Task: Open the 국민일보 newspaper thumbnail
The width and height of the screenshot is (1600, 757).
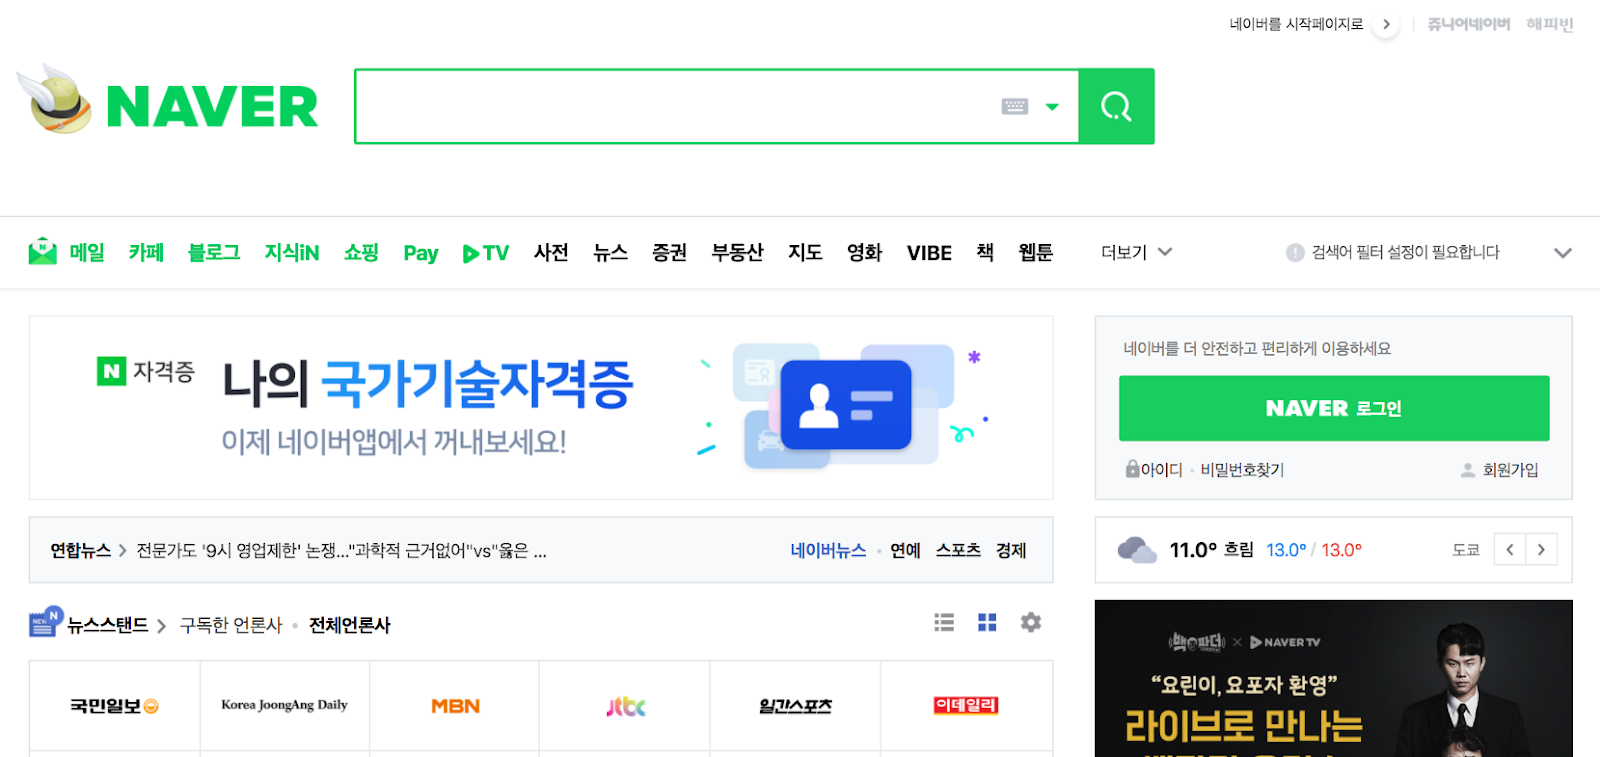Action: [x=114, y=706]
